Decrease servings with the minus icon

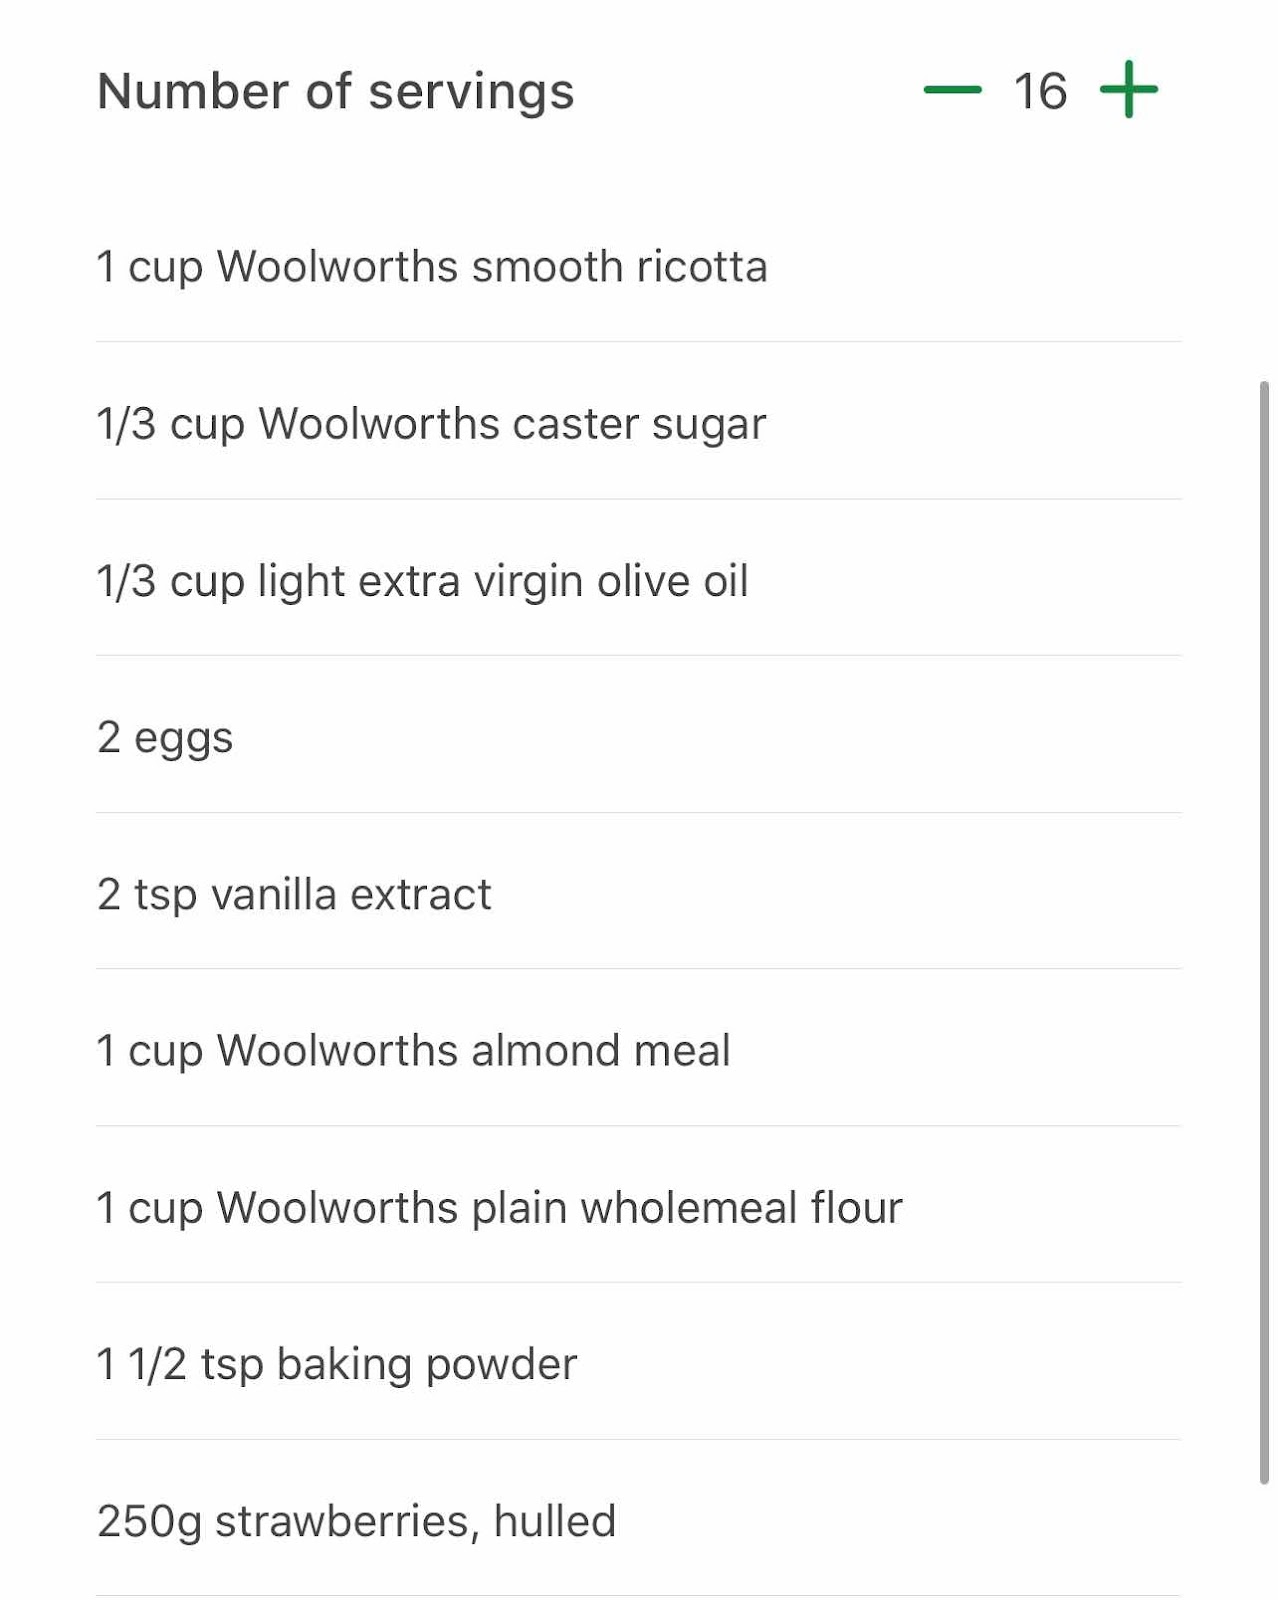(x=952, y=90)
